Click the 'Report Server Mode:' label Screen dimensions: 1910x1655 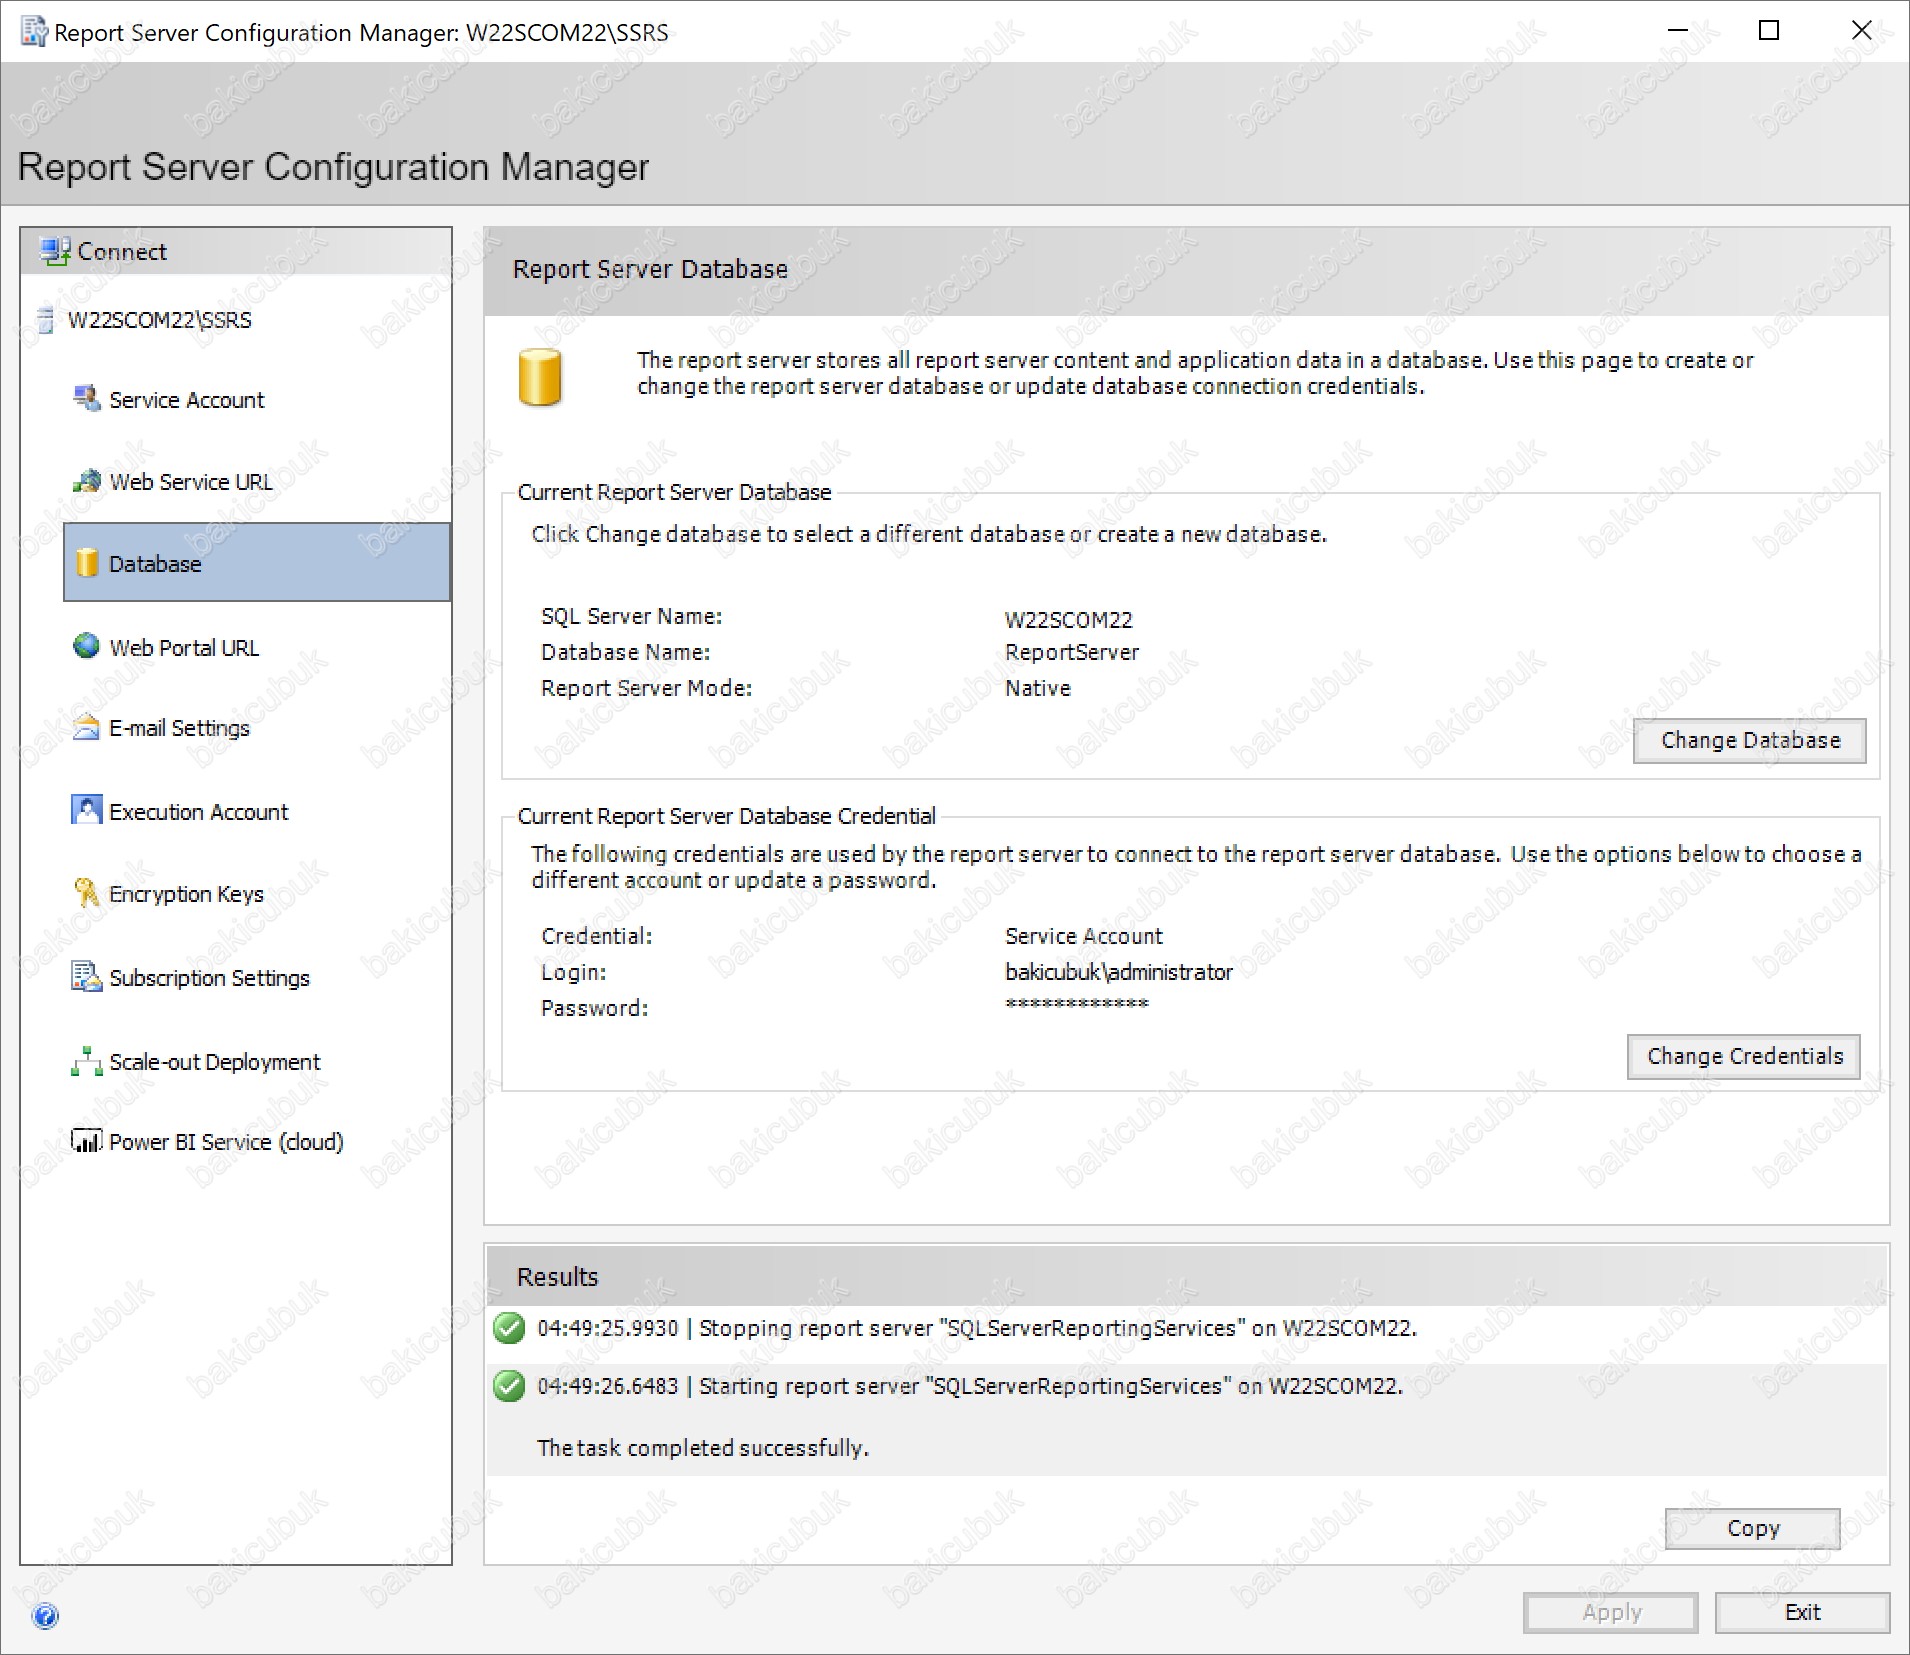pos(647,689)
